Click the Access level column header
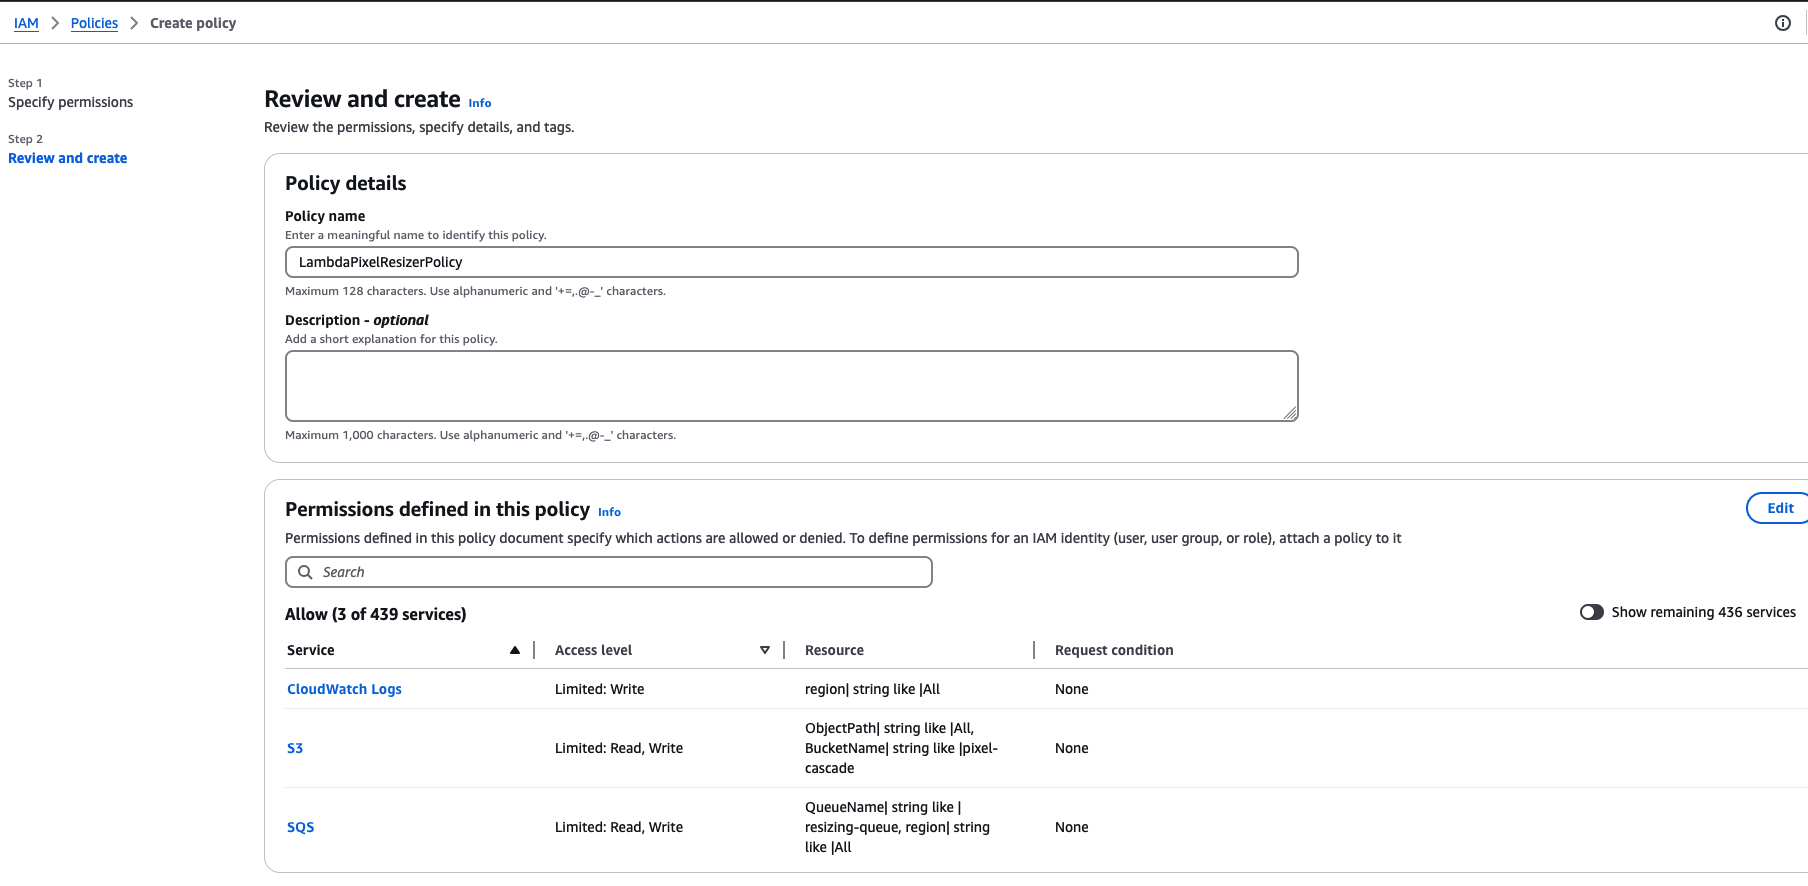1808x886 pixels. (x=593, y=650)
